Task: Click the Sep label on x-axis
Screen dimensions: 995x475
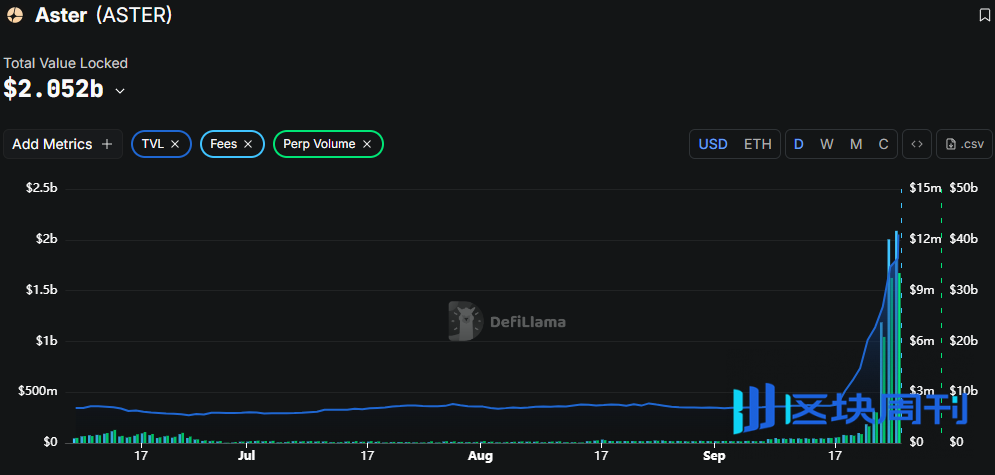Action: pos(715,455)
